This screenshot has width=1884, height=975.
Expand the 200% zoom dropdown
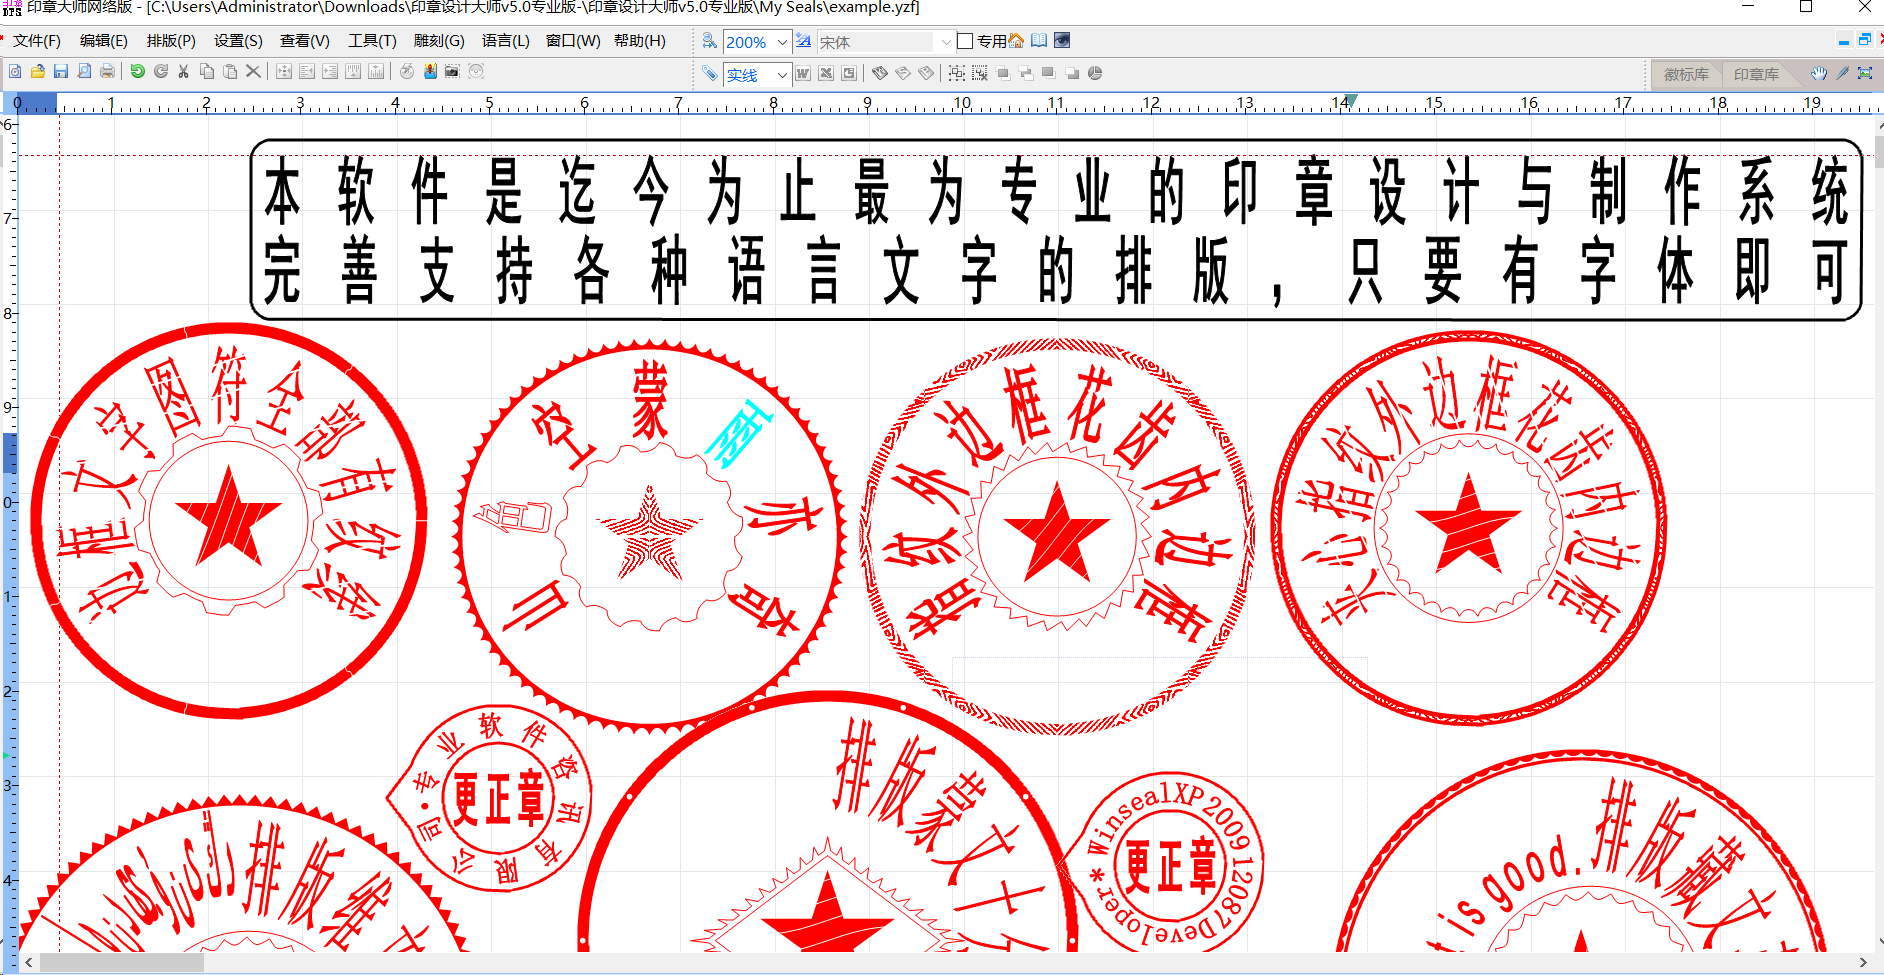pyautogui.click(x=782, y=42)
